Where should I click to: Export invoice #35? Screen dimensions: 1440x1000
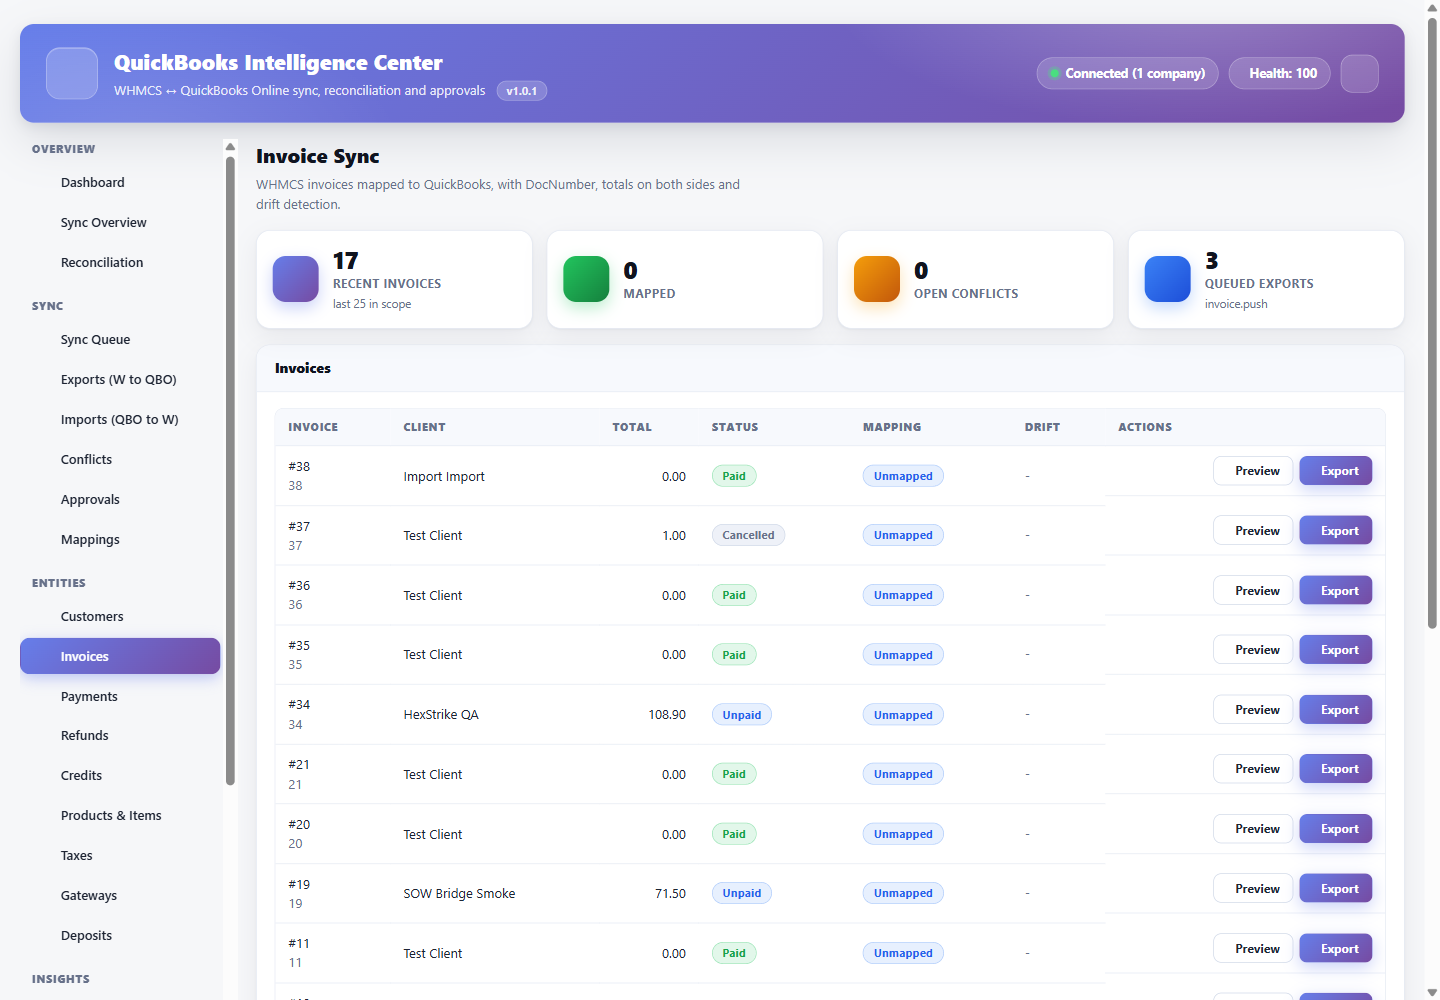(x=1336, y=650)
